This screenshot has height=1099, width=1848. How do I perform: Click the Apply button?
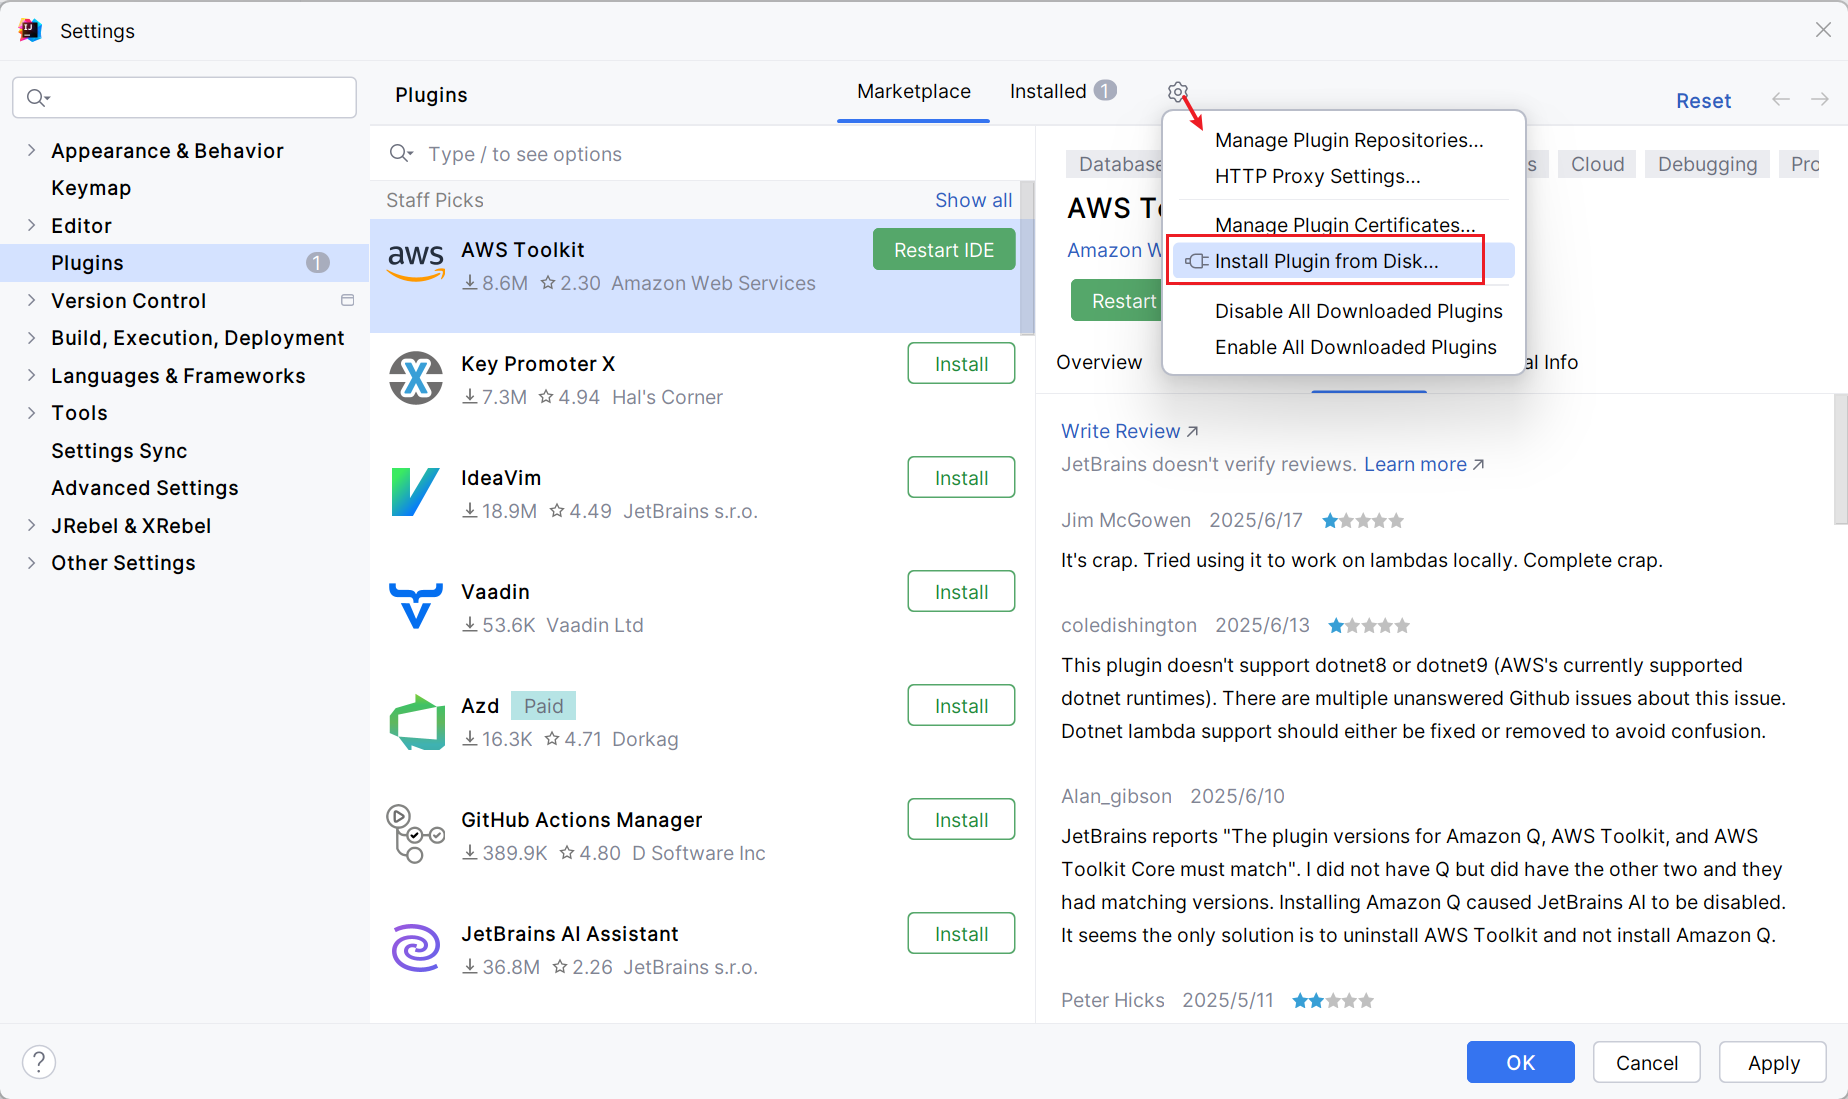click(1773, 1062)
